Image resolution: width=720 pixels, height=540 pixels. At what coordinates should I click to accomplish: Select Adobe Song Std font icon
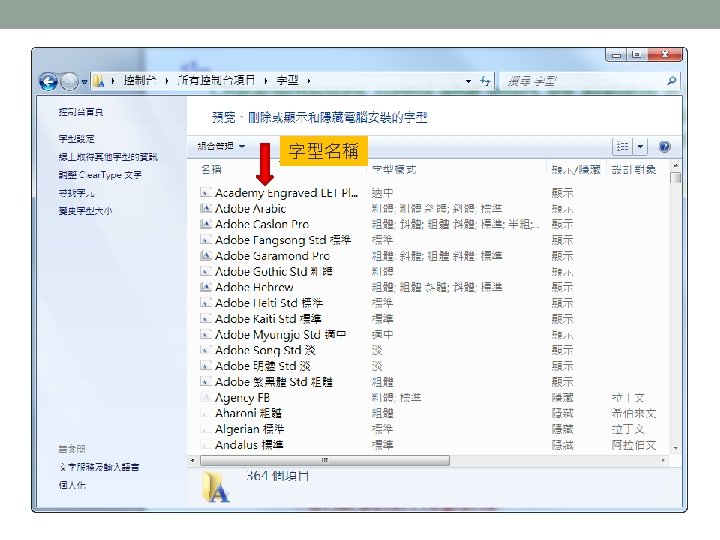(206, 350)
